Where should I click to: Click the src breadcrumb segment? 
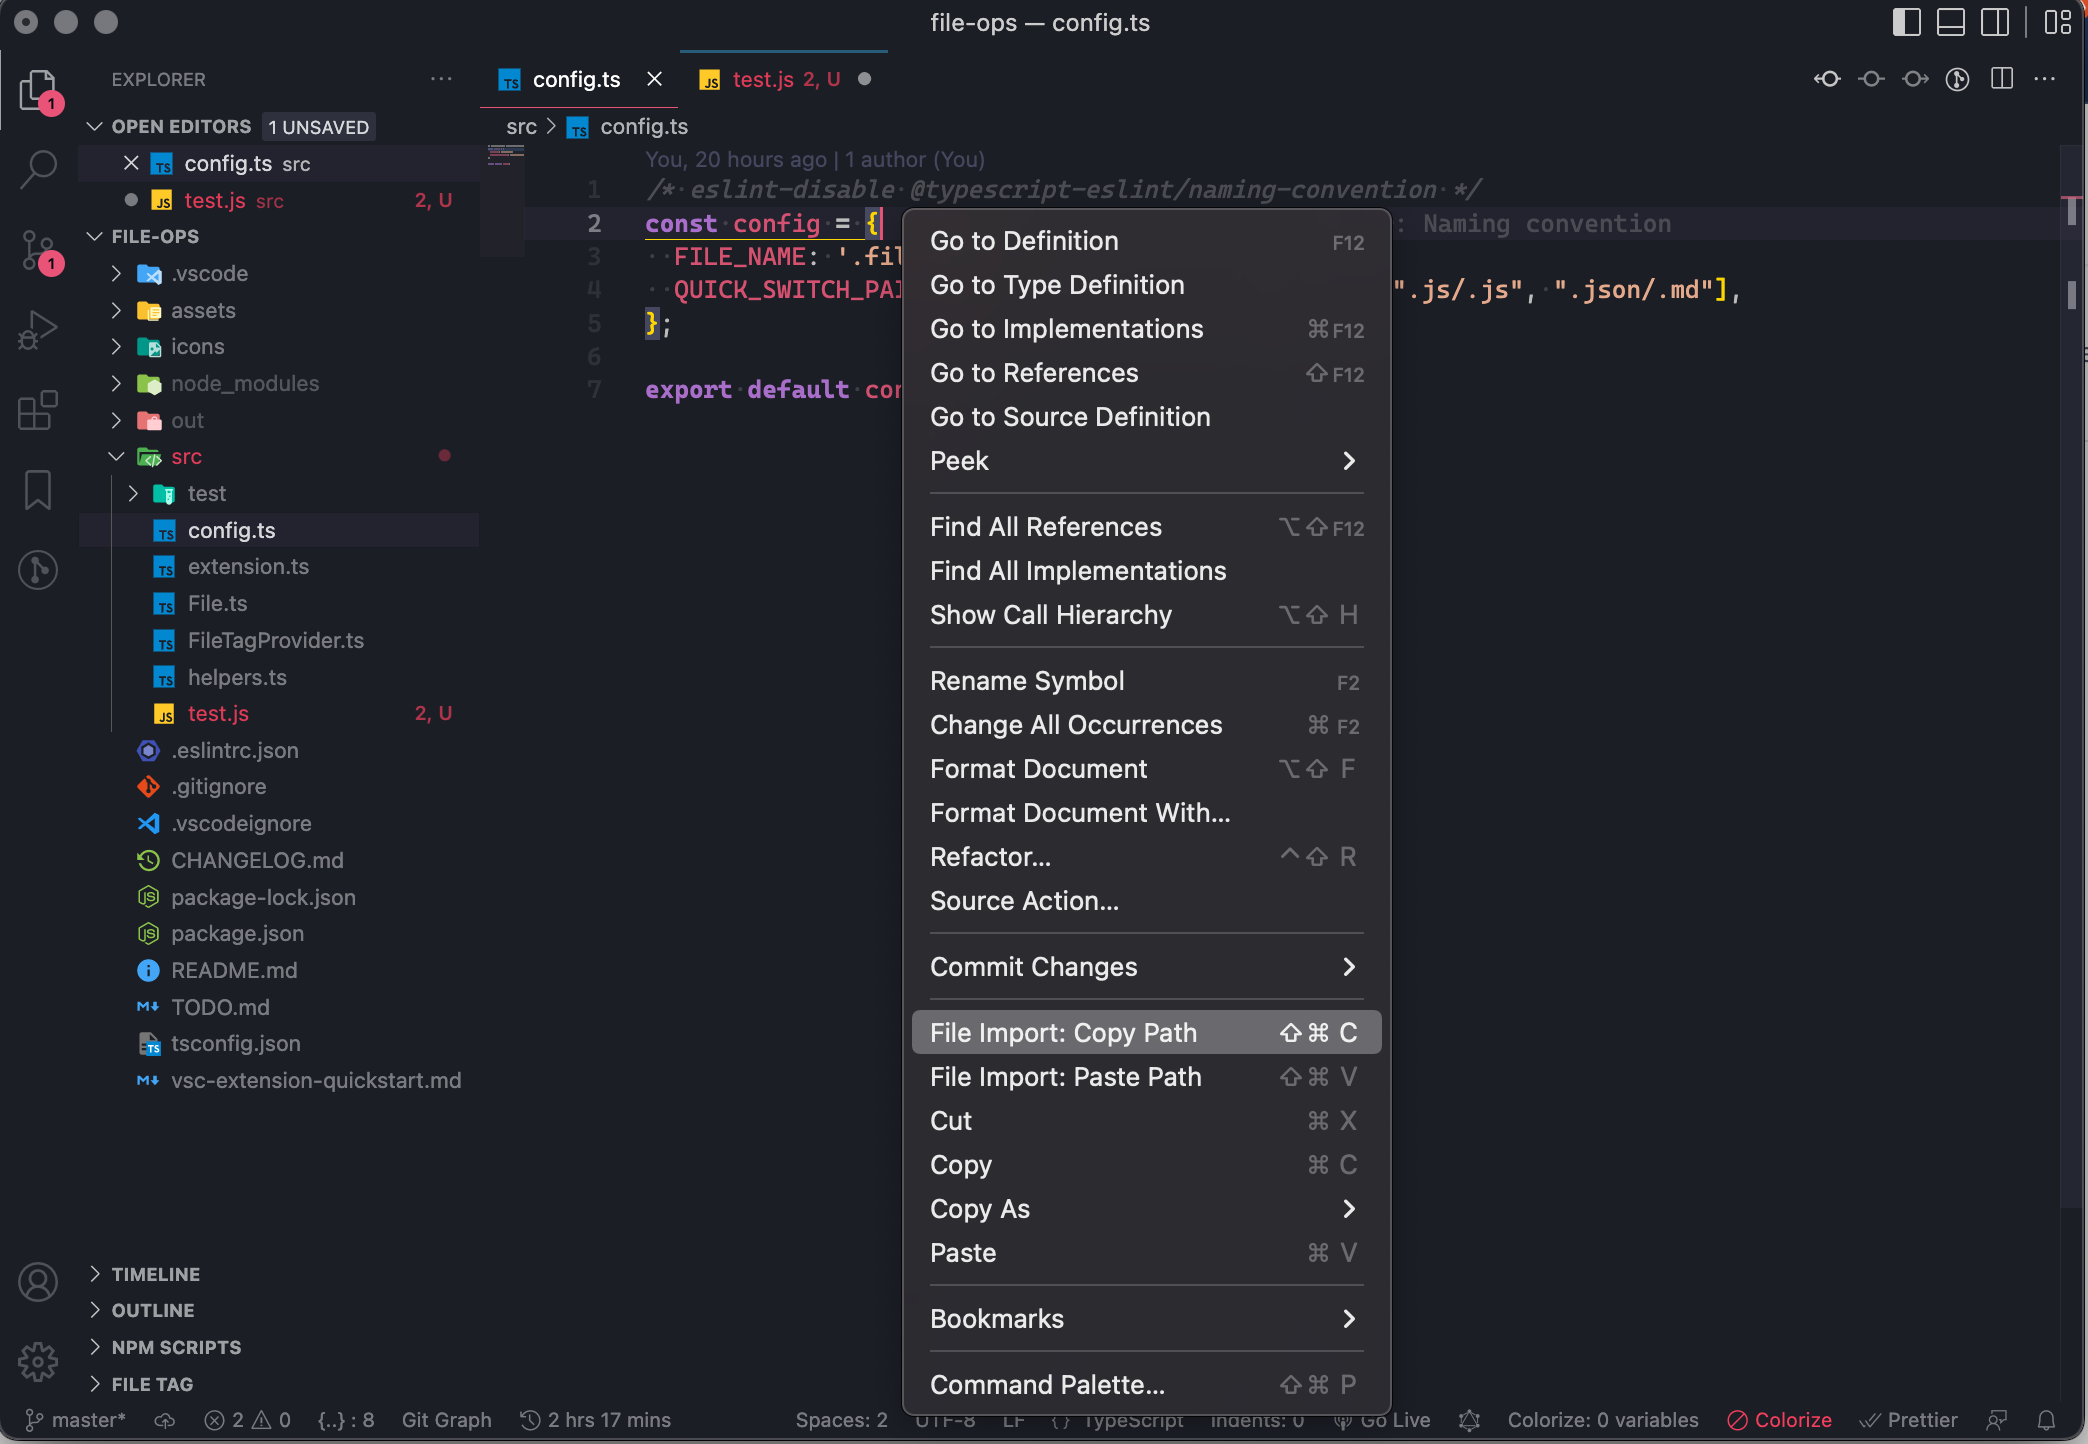[521, 127]
